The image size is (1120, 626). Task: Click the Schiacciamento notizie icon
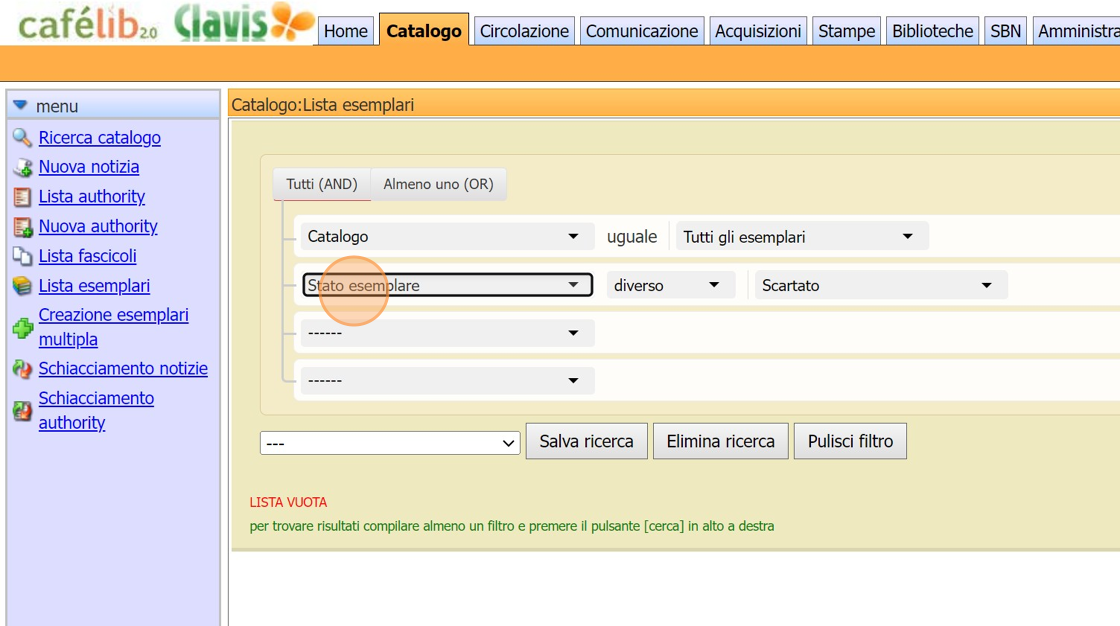point(22,369)
